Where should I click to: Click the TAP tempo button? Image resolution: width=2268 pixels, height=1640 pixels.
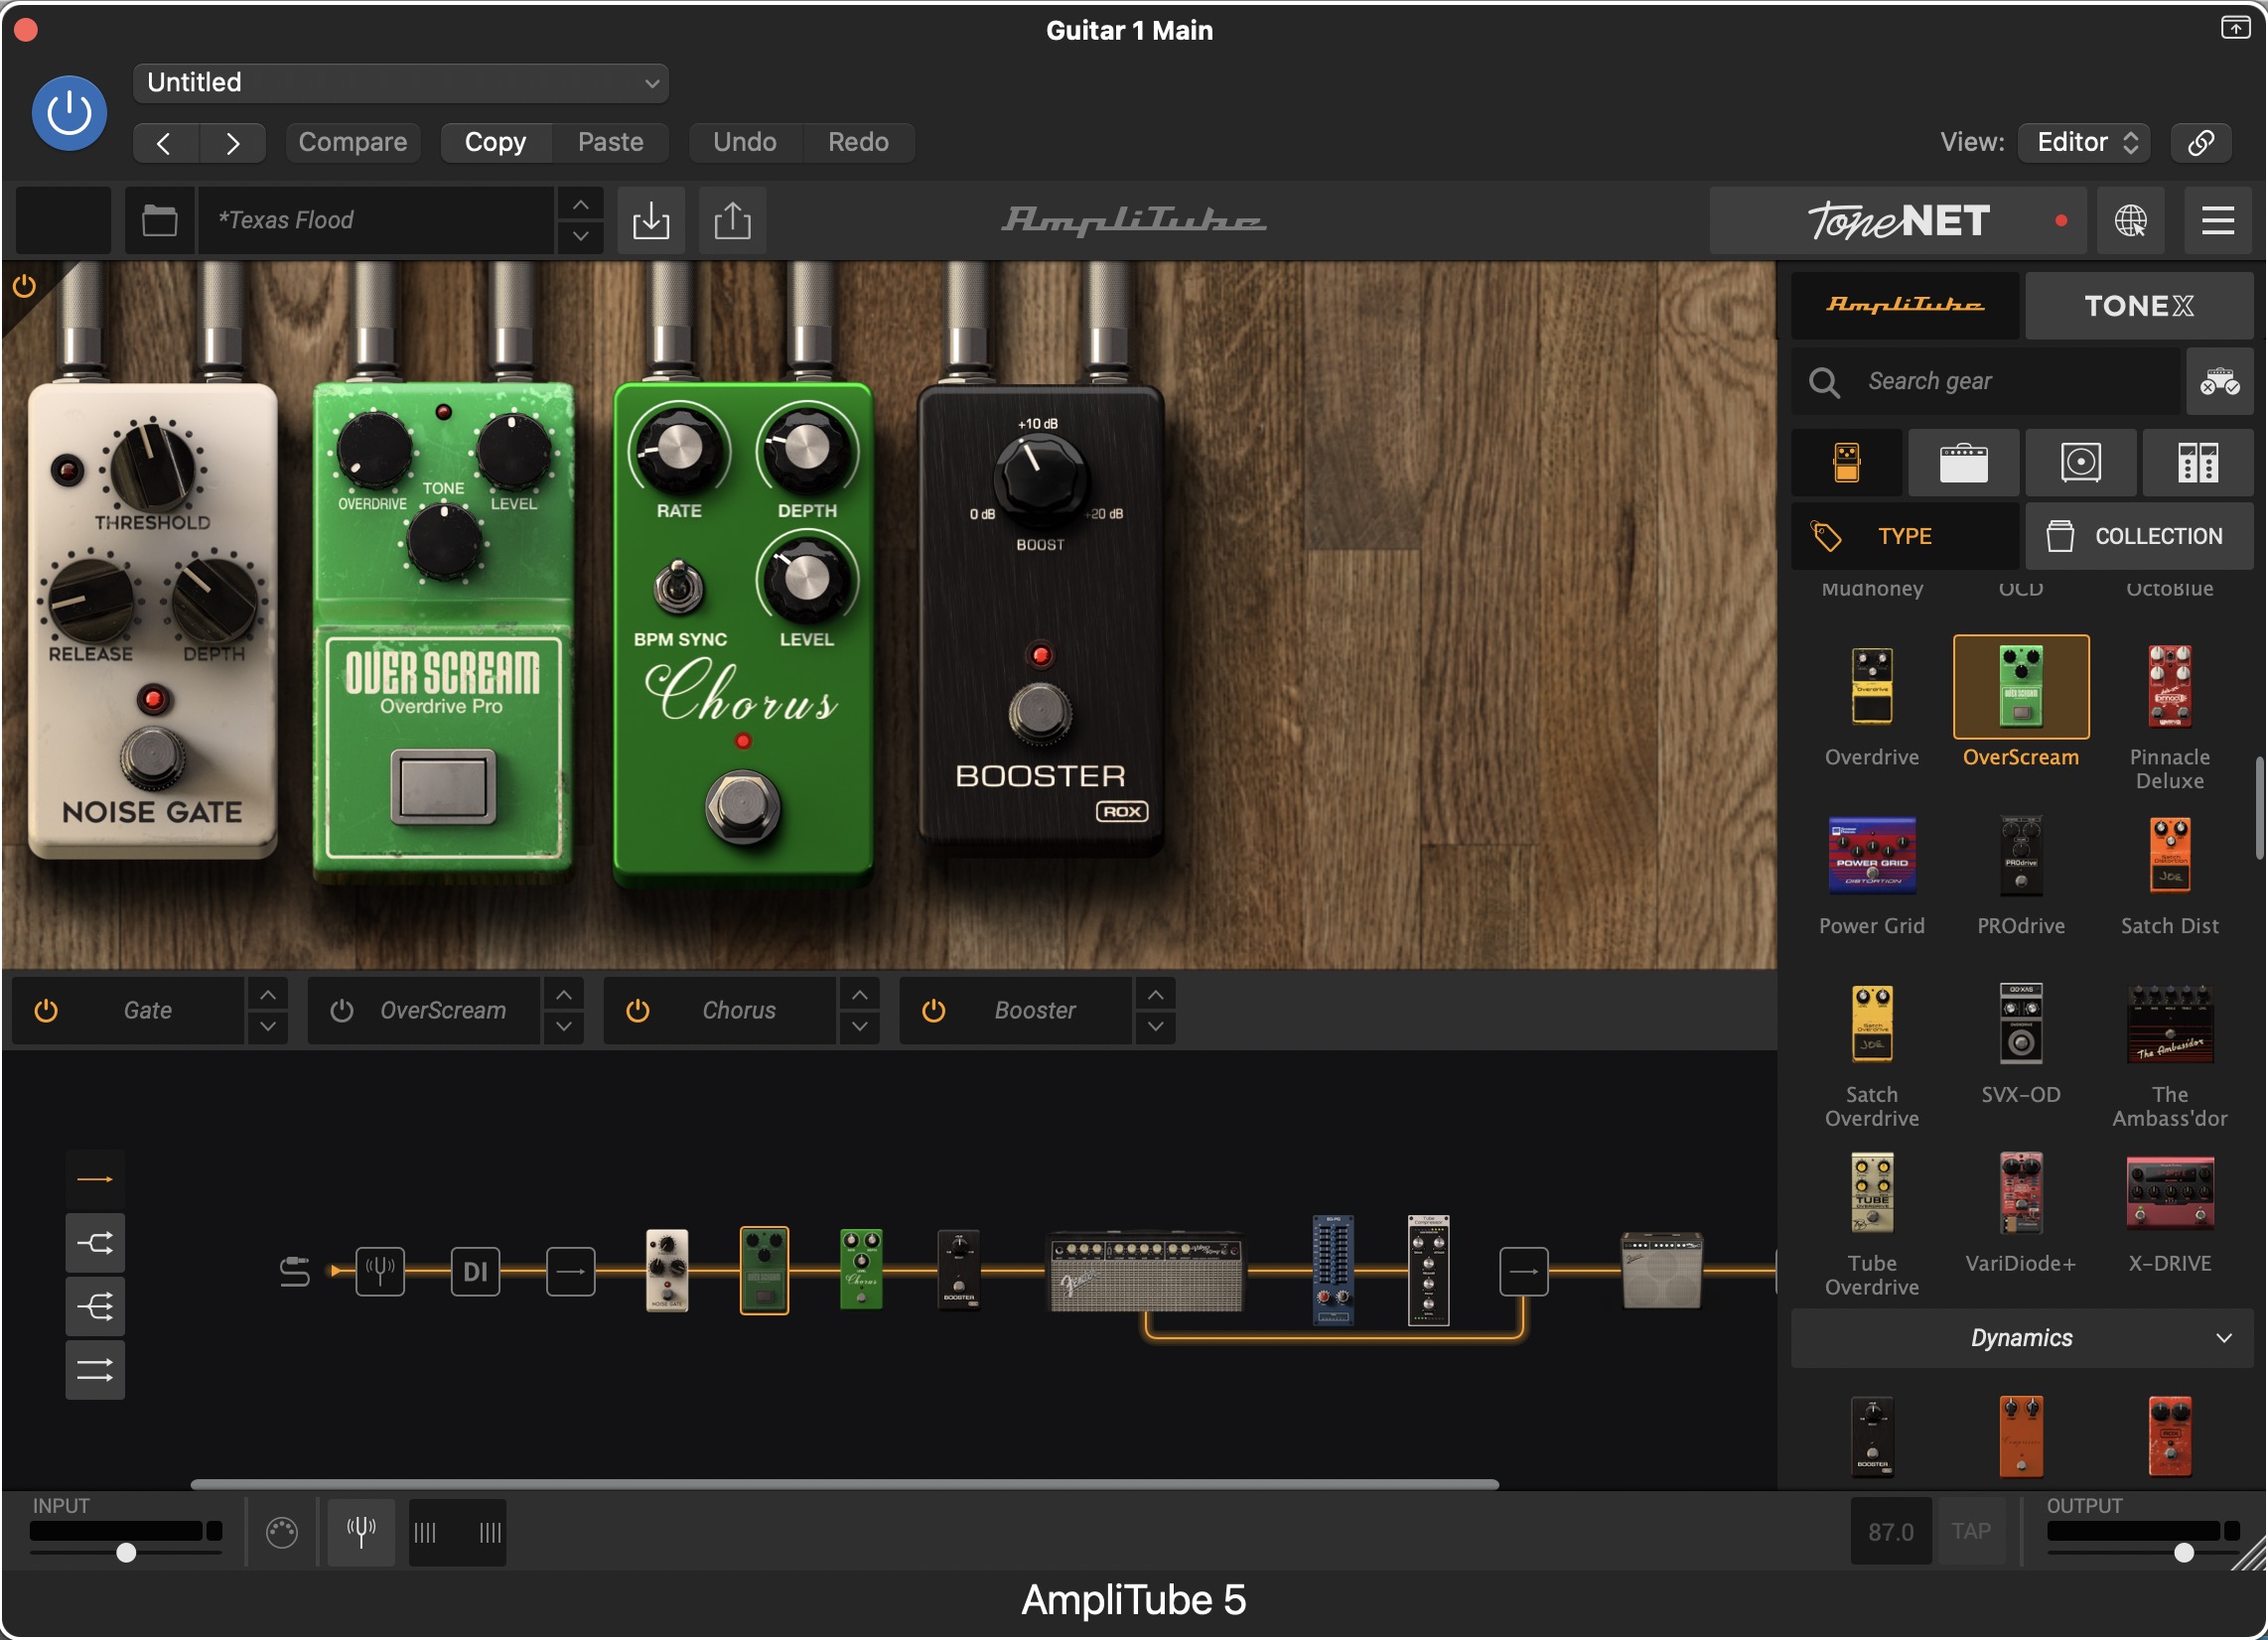click(1971, 1532)
